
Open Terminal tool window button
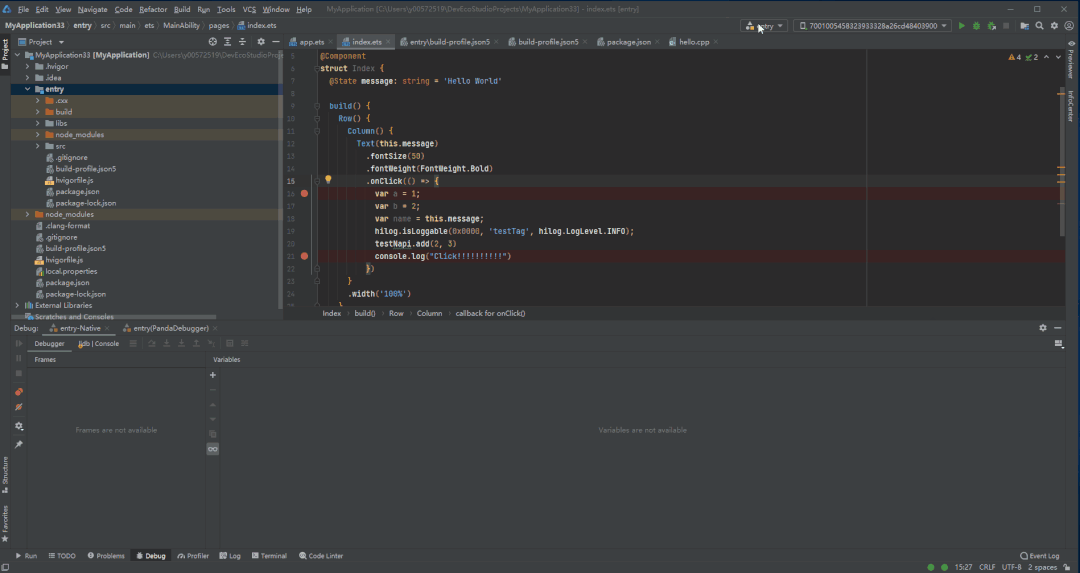(269, 556)
